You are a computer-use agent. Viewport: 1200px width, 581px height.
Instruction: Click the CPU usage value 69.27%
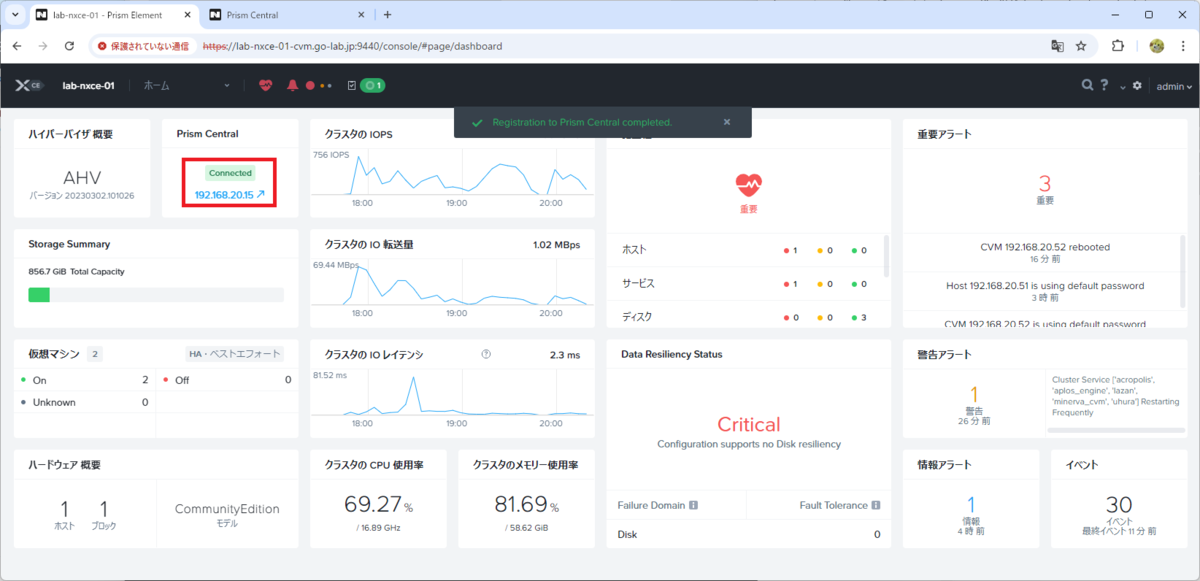(x=378, y=505)
